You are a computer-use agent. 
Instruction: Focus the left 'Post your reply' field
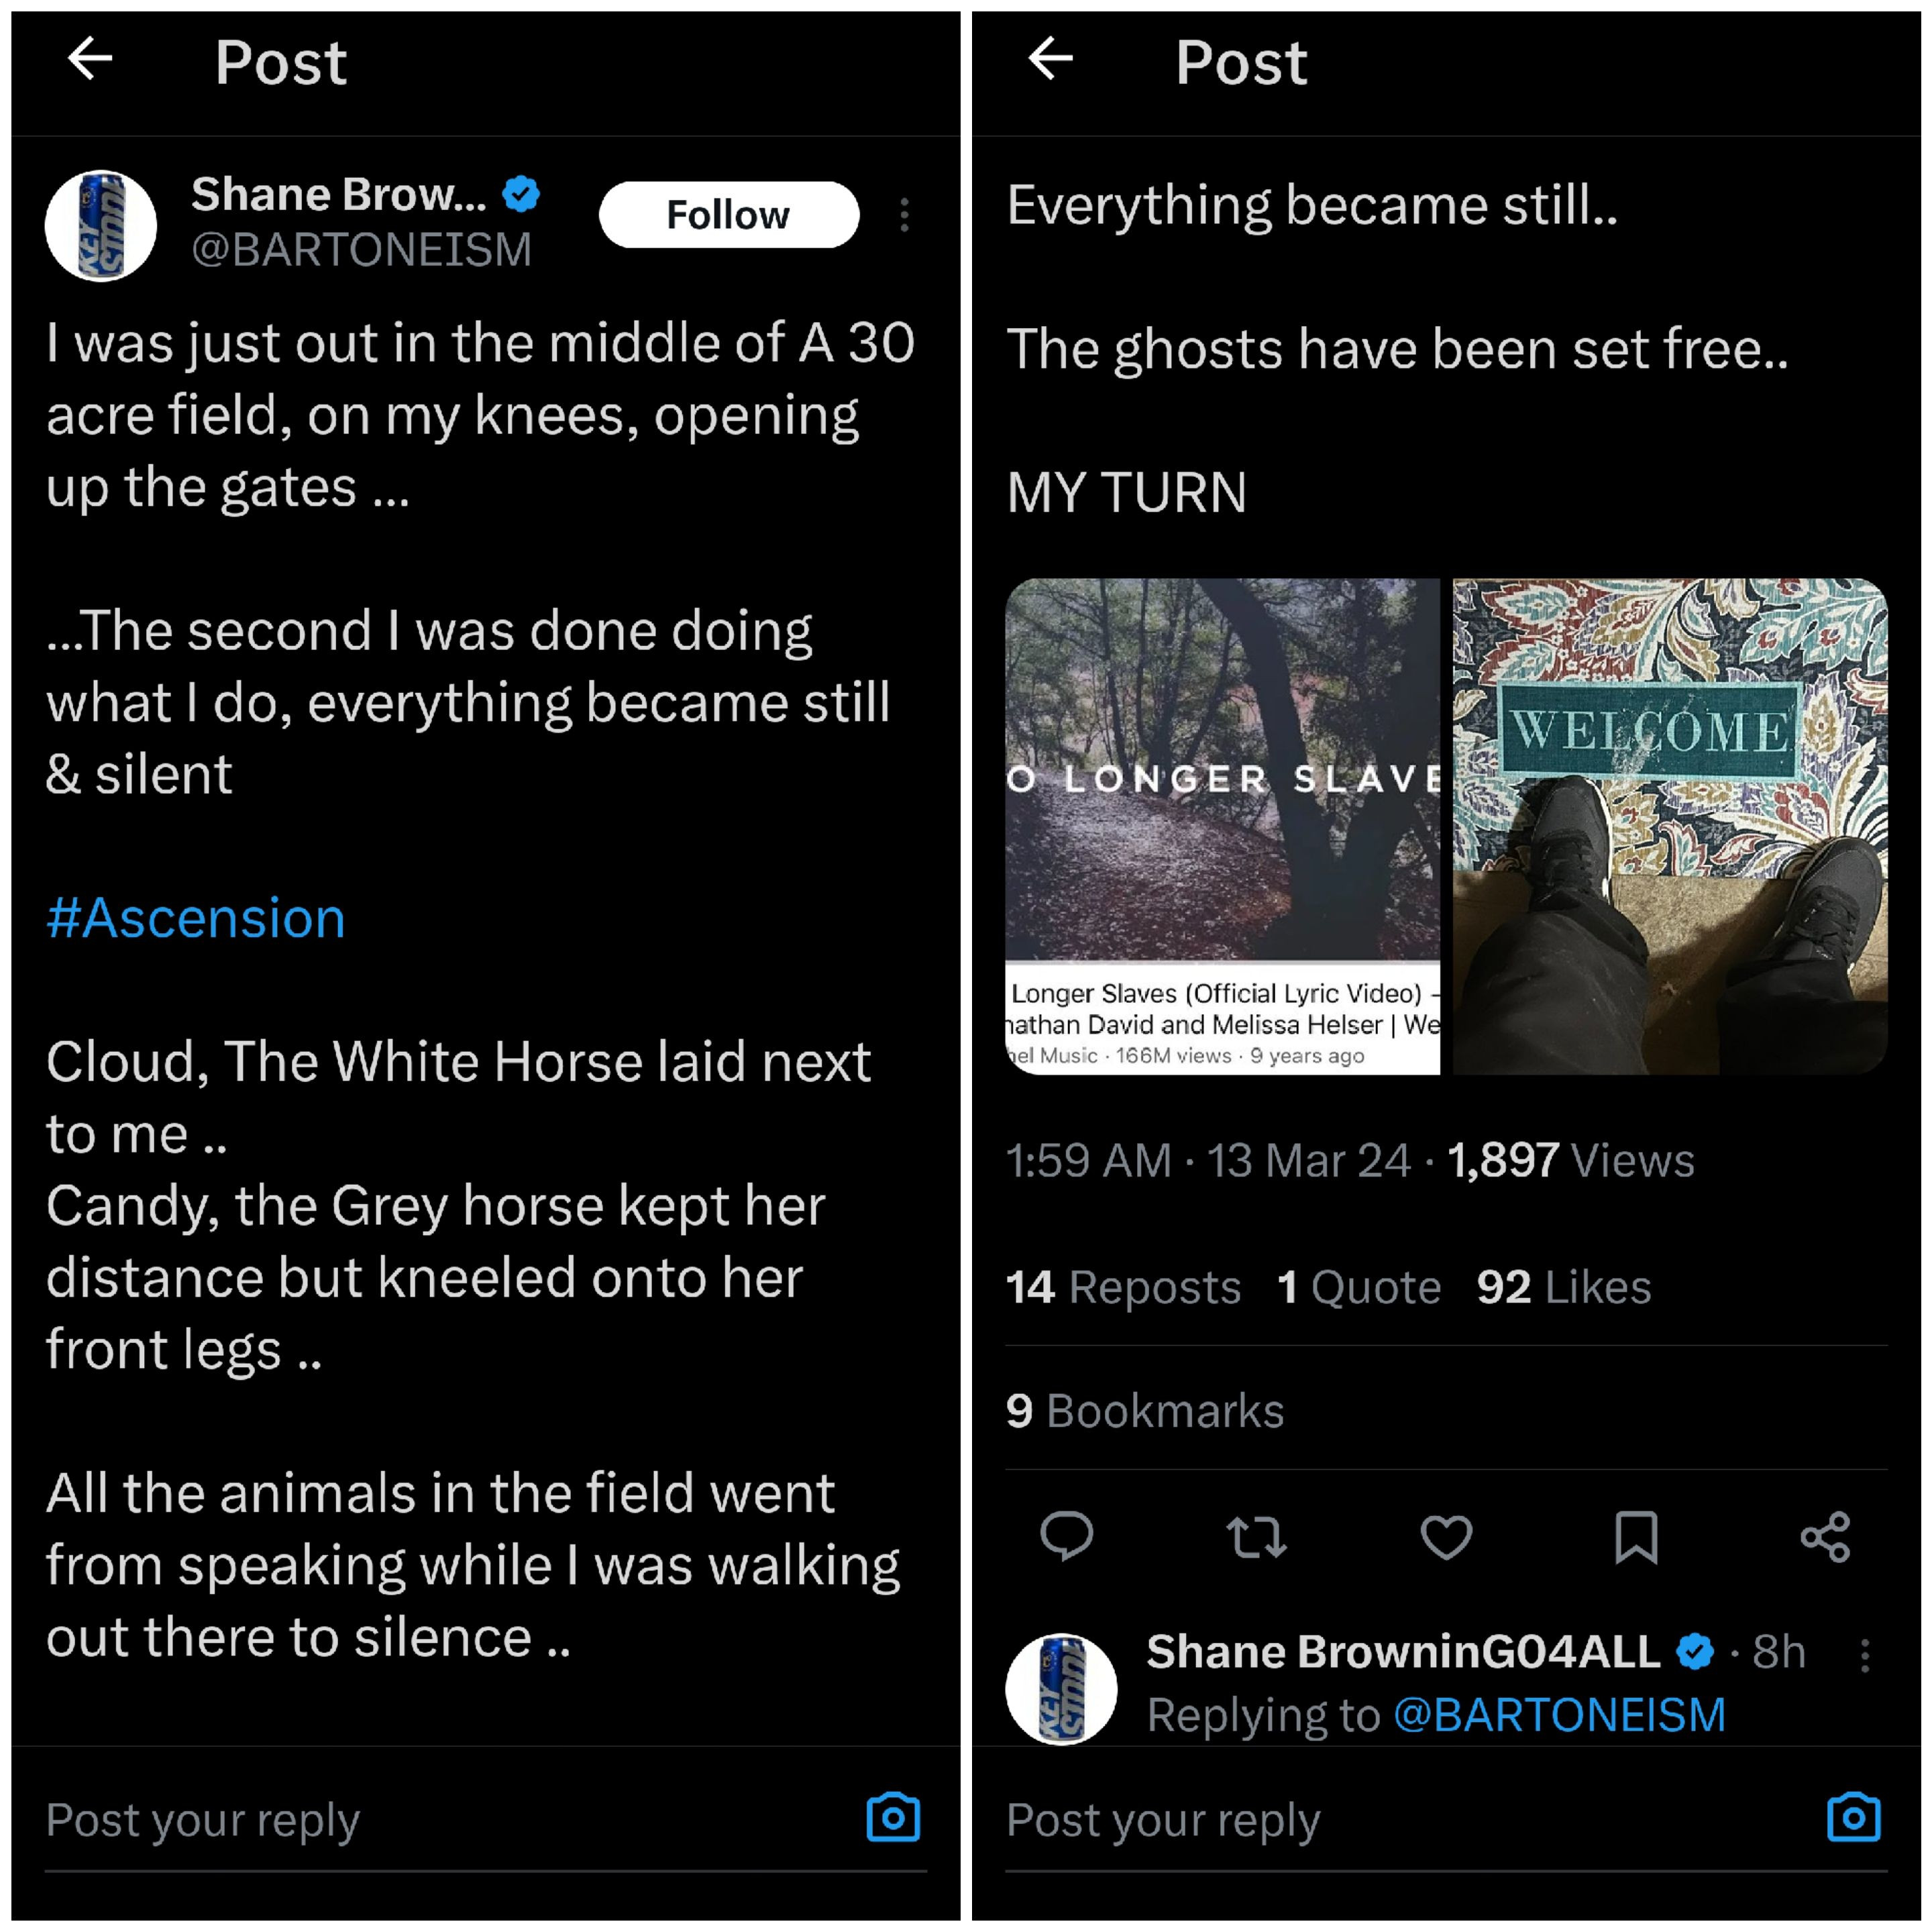coord(400,1820)
